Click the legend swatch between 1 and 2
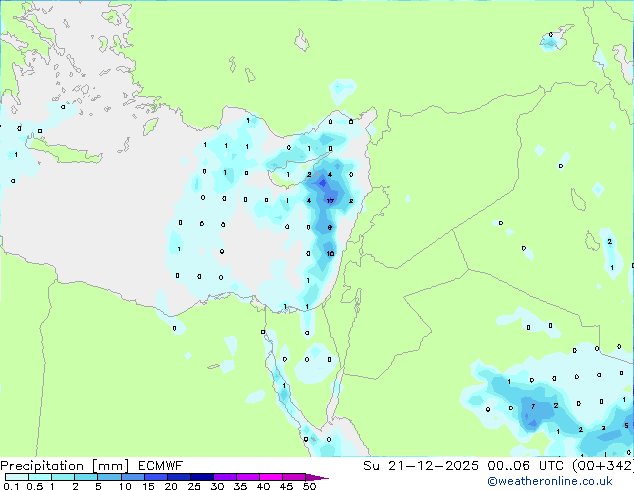Image resolution: width=634 pixels, height=490 pixels. click(63, 477)
